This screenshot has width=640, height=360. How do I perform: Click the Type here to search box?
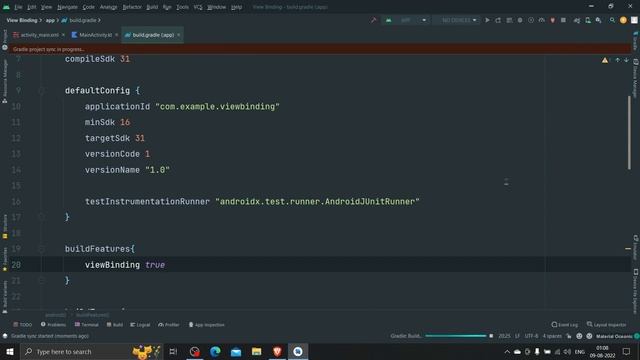(91, 351)
